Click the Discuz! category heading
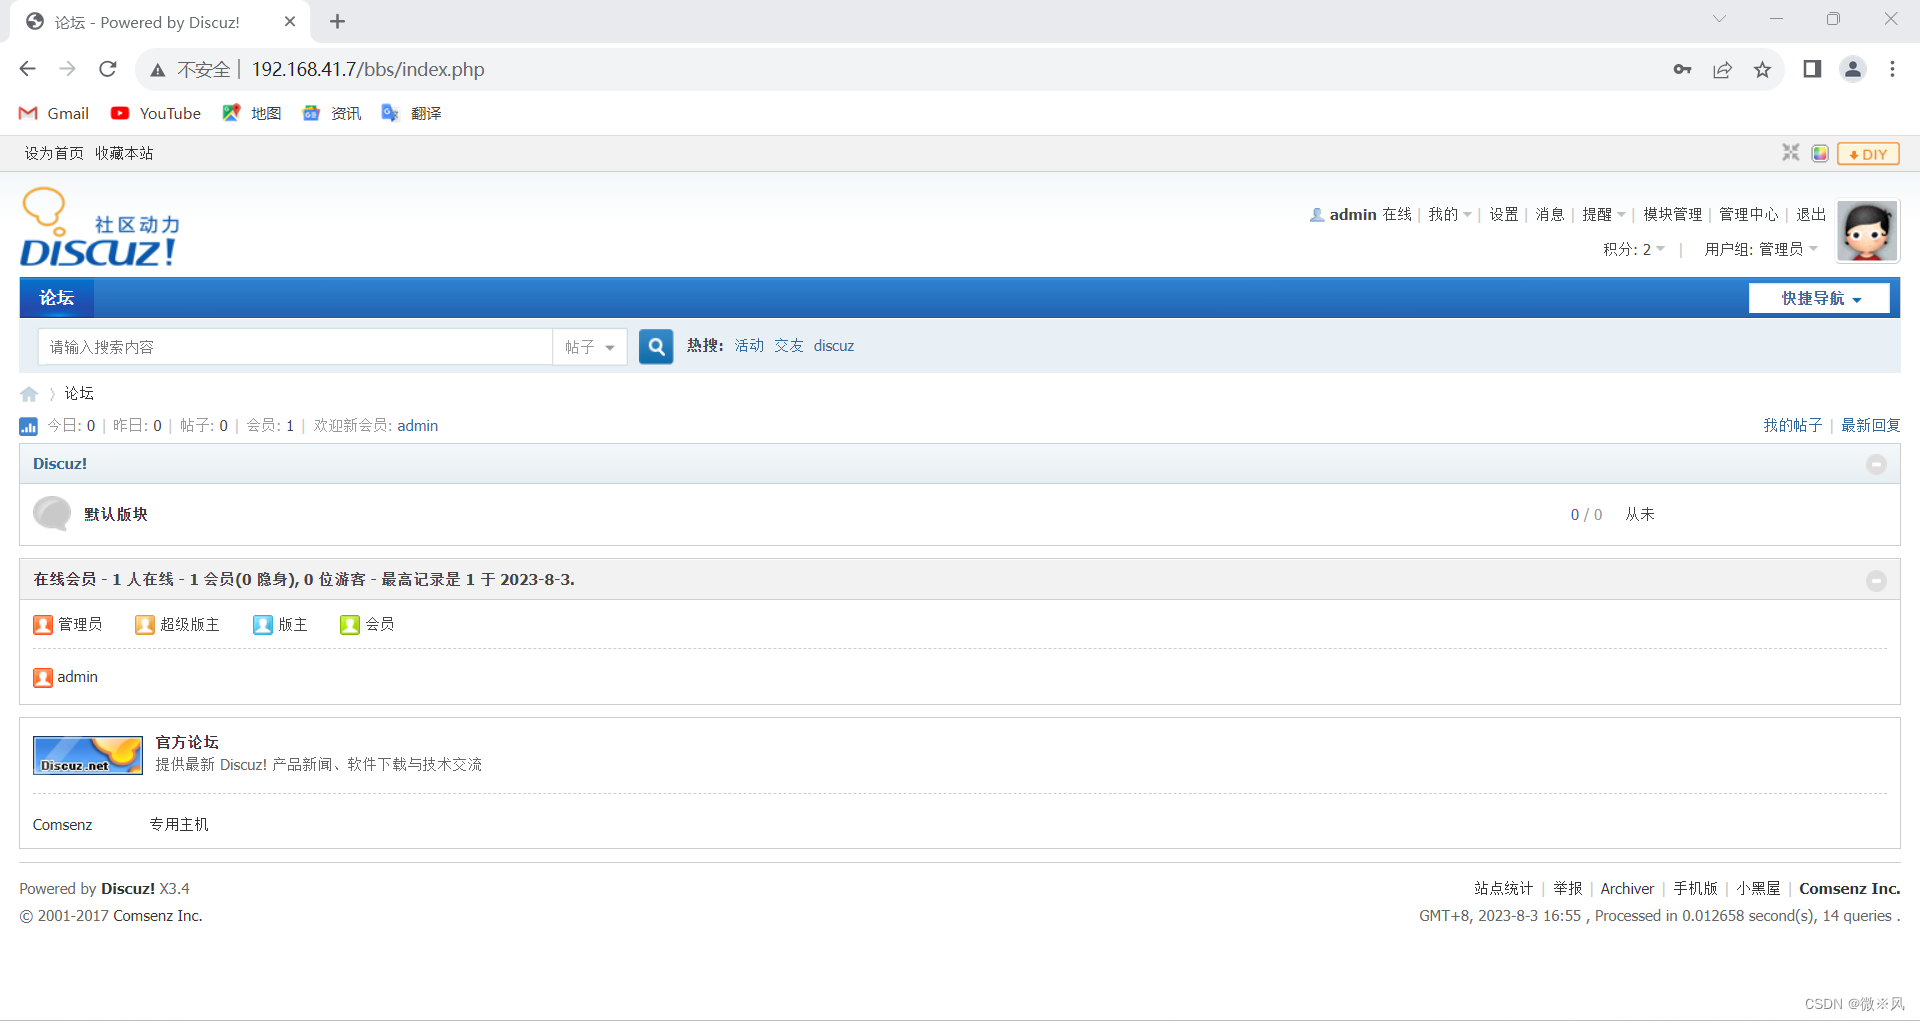The width and height of the screenshot is (1920, 1021). point(60,463)
